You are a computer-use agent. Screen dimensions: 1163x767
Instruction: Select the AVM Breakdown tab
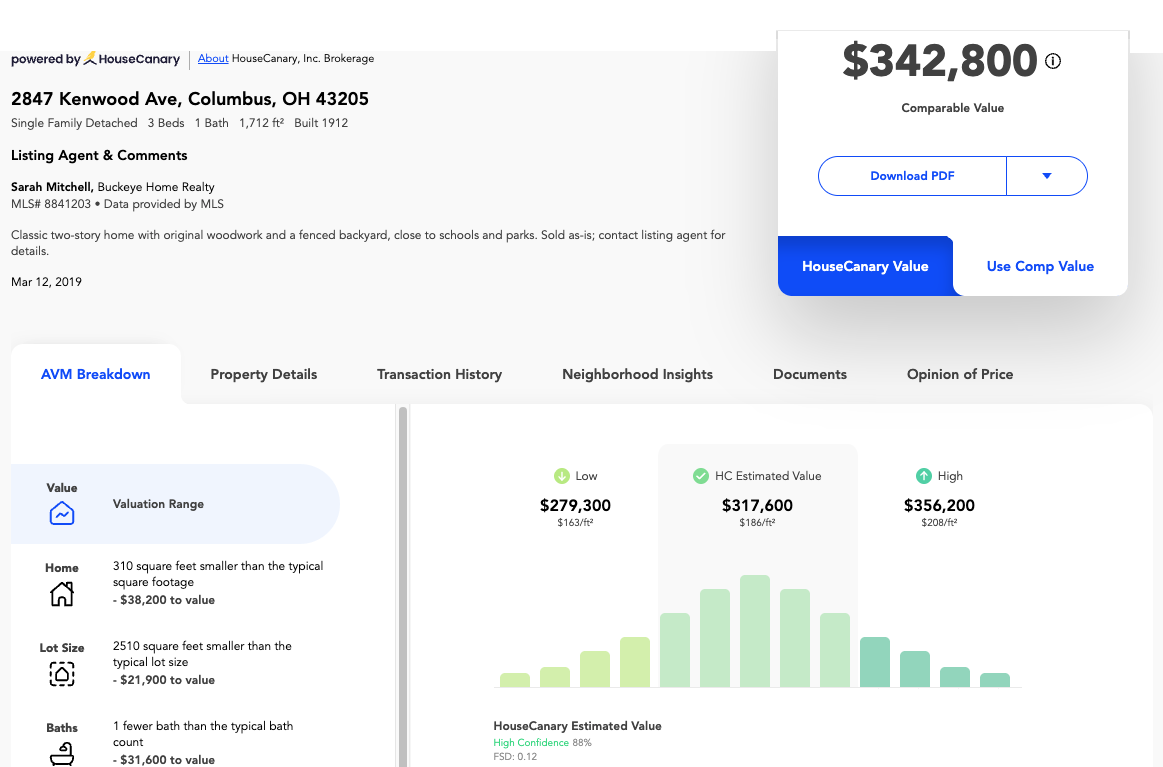96,375
